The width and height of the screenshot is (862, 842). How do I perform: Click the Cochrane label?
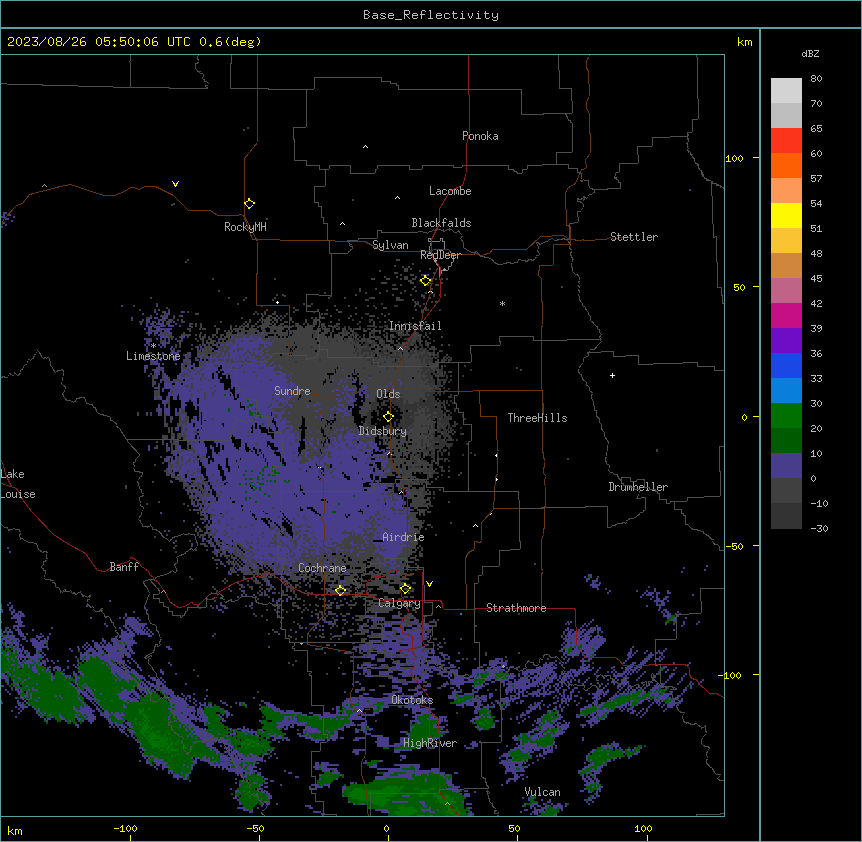pos(322,568)
